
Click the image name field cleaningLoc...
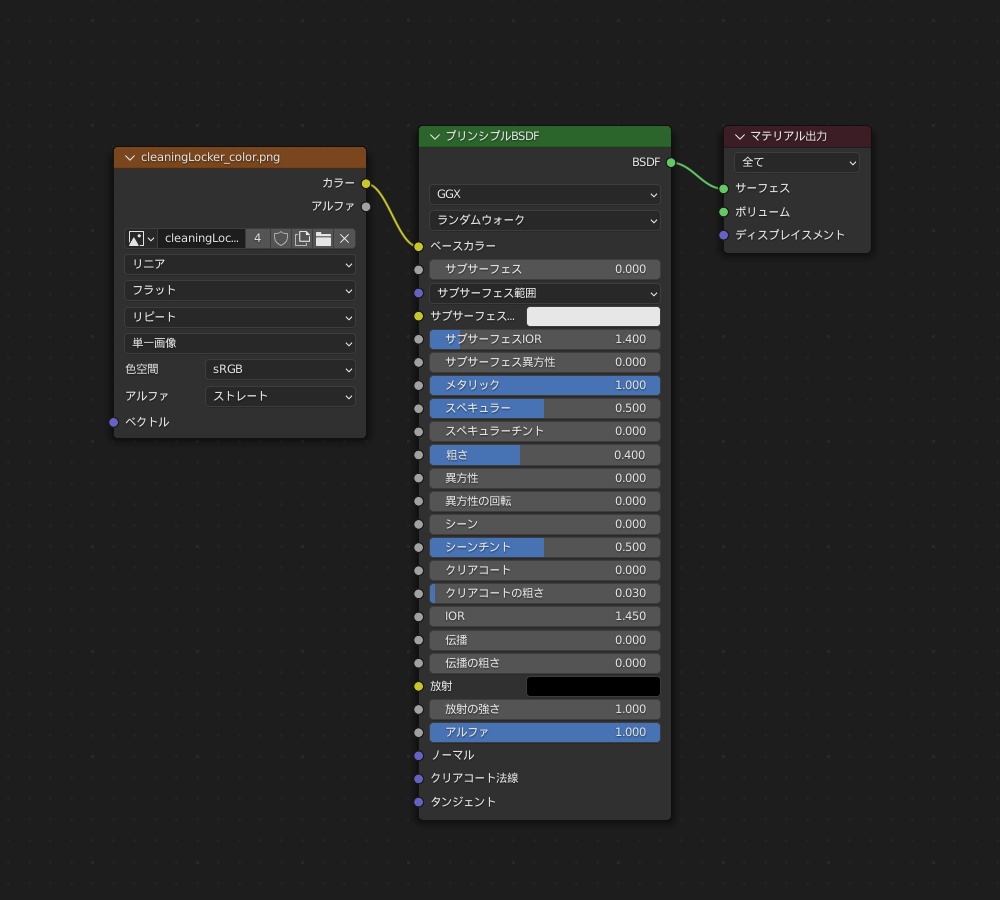202,239
